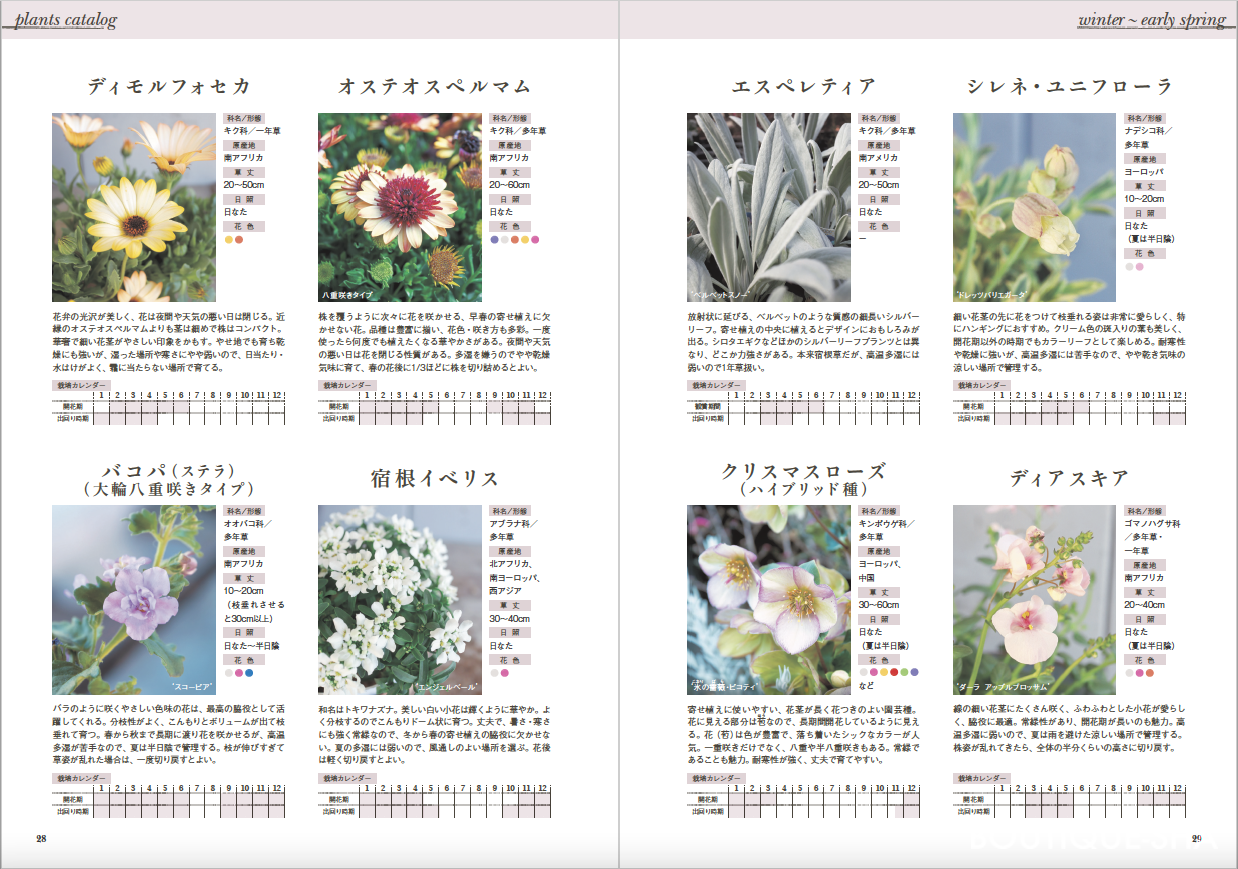
Task: Select the ディモルフォセカ title
Action: click(168, 87)
